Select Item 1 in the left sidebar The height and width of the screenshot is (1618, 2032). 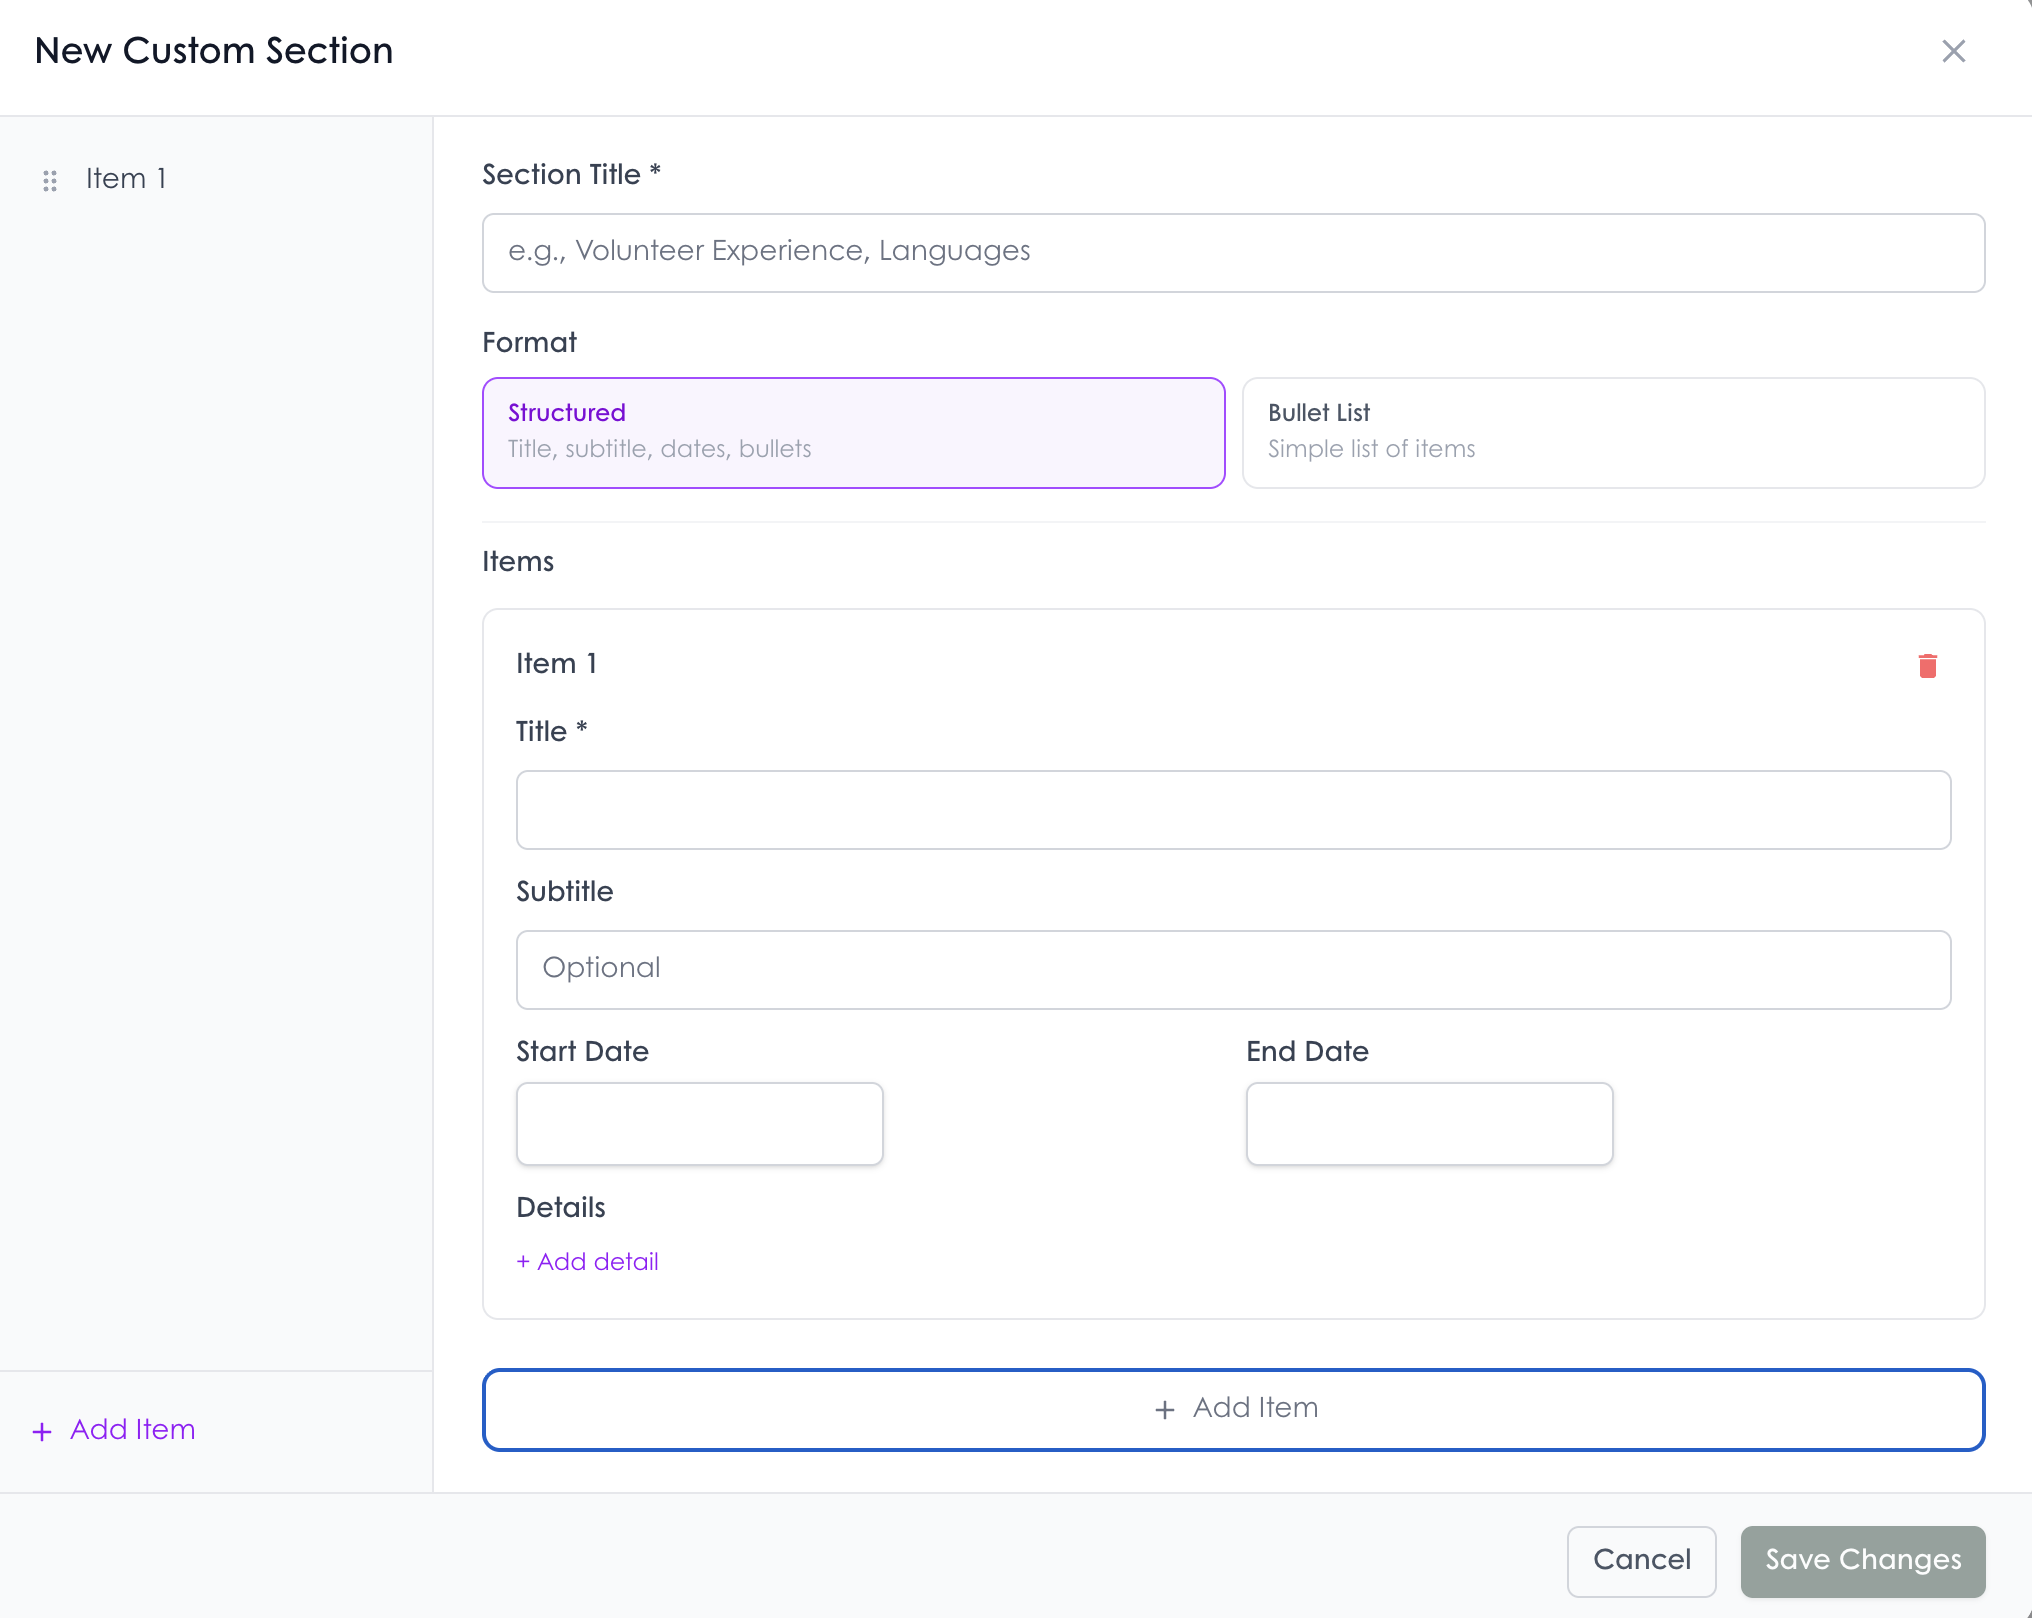[125, 178]
